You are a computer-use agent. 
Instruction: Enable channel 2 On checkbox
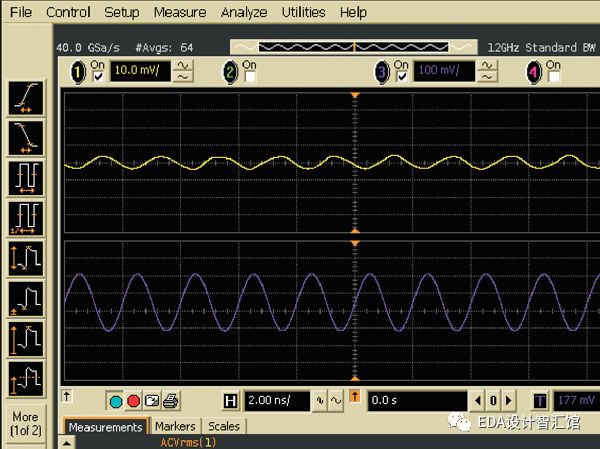250,77
